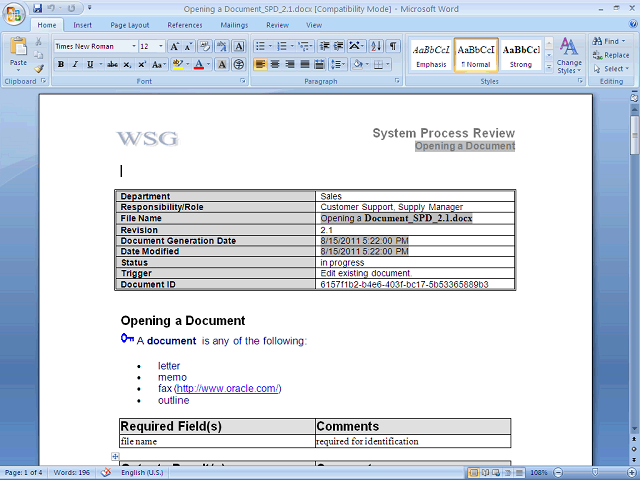Image resolution: width=640 pixels, height=480 pixels.
Task: Click Words: 196 in status bar
Action: (72, 473)
